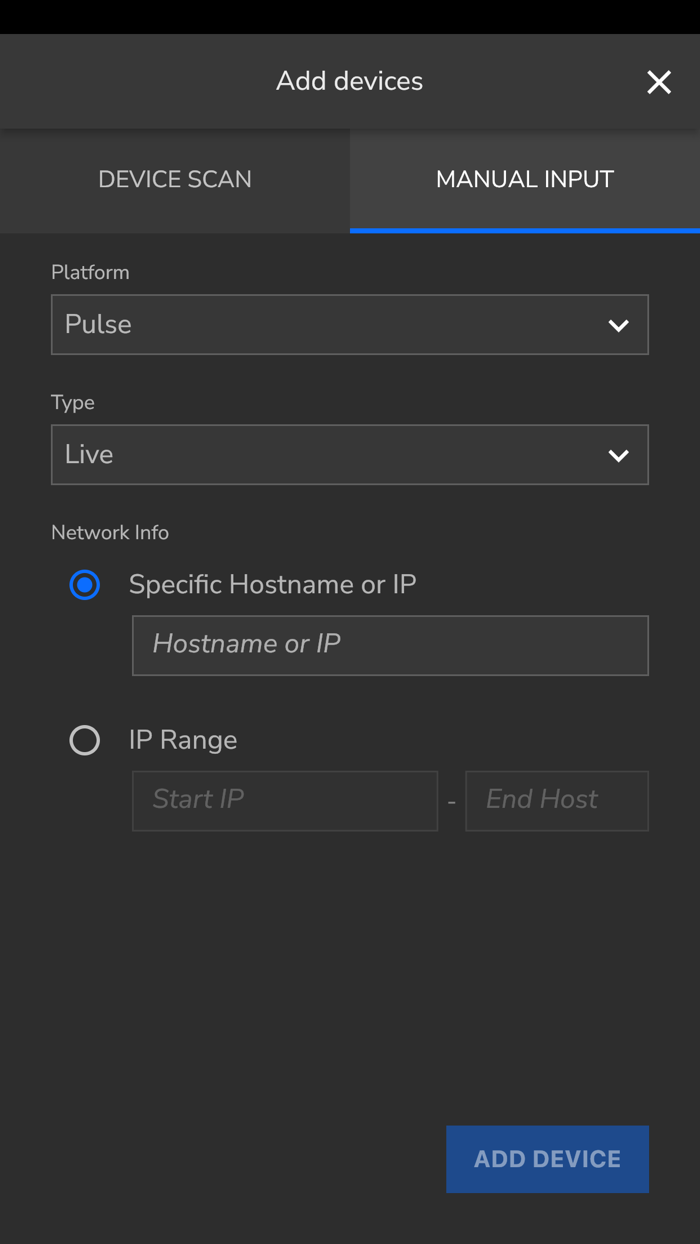This screenshot has width=700, height=1244.
Task: Switch to the Device Scan tab
Action: 175,180
